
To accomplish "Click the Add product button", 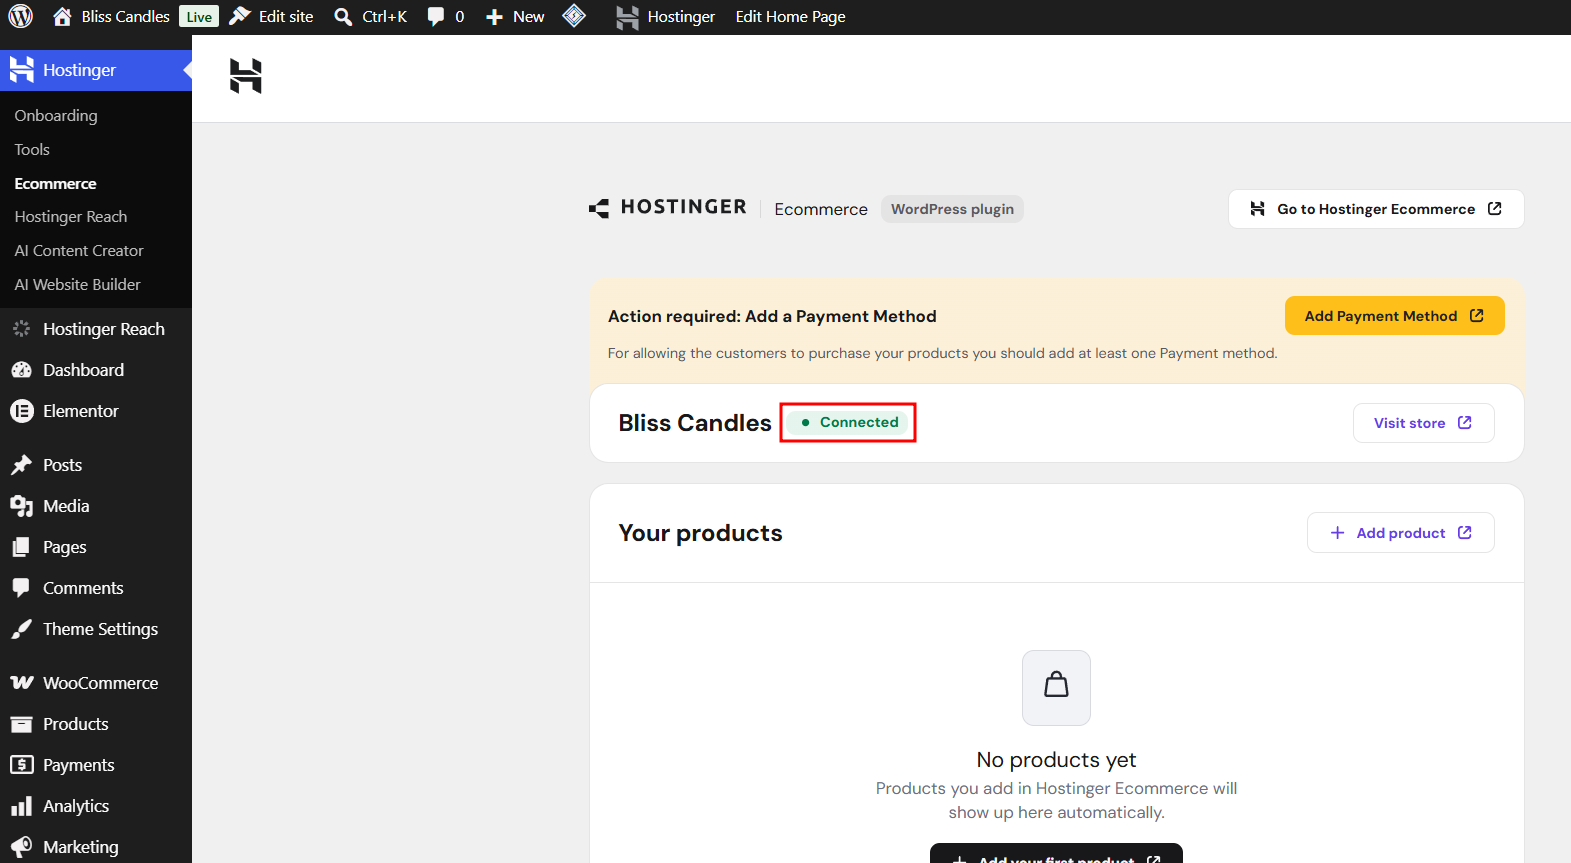I will [x=1401, y=533].
